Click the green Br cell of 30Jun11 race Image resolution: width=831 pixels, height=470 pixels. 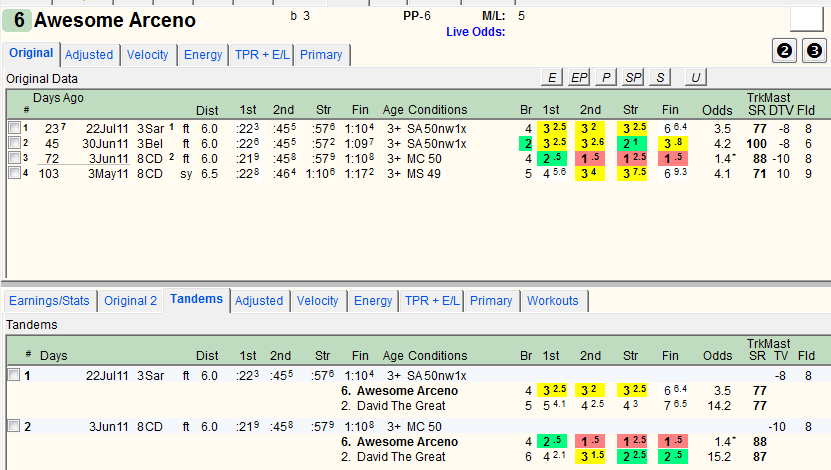[x=526, y=144]
